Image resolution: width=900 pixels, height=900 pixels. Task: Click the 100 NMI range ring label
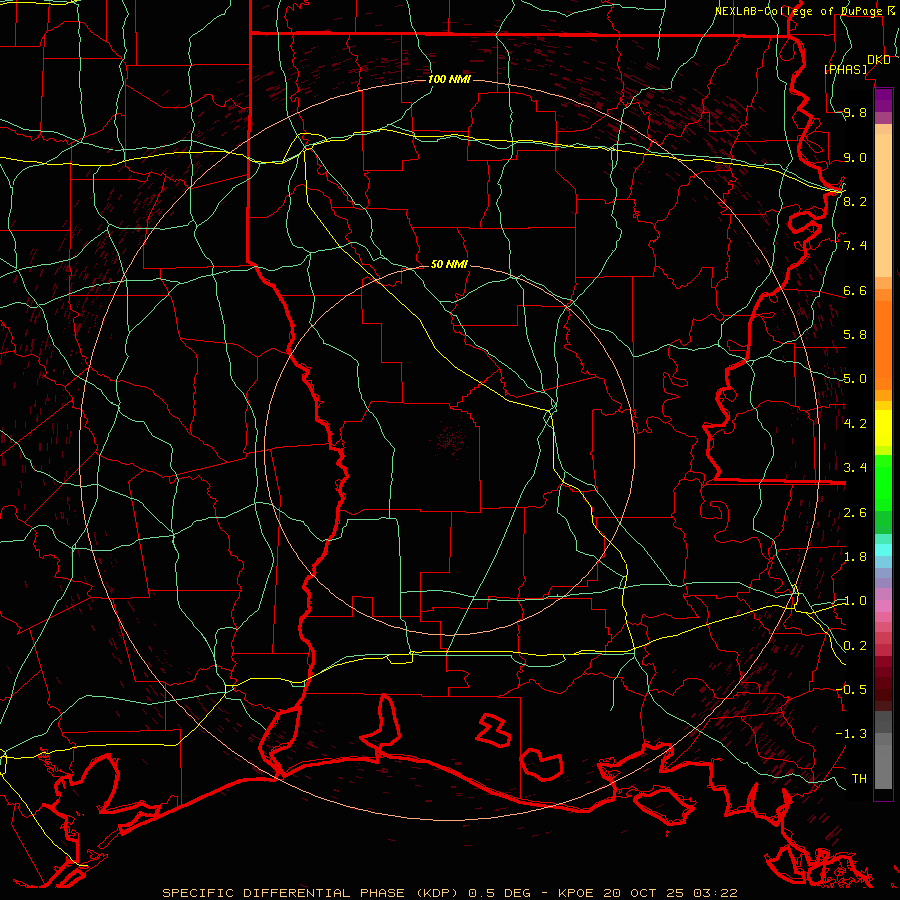(449, 79)
